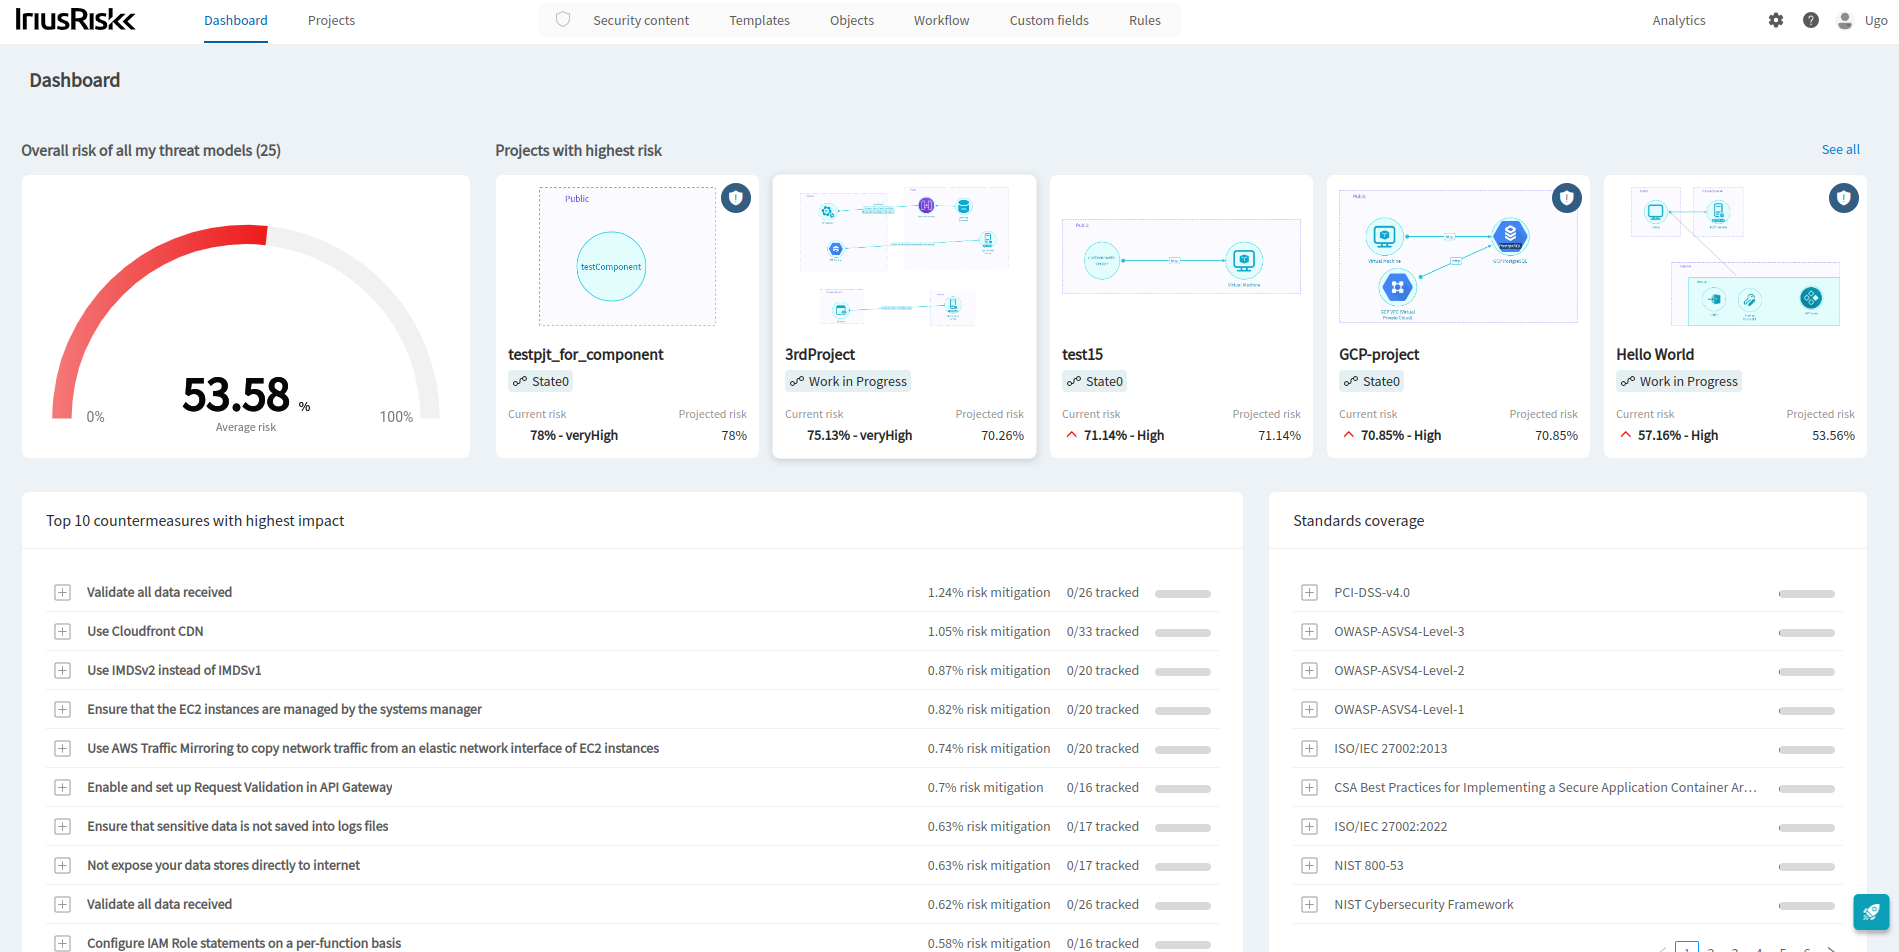Open the GCP-project title link
1899x952 pixels.
click(x=1379, y=354)
